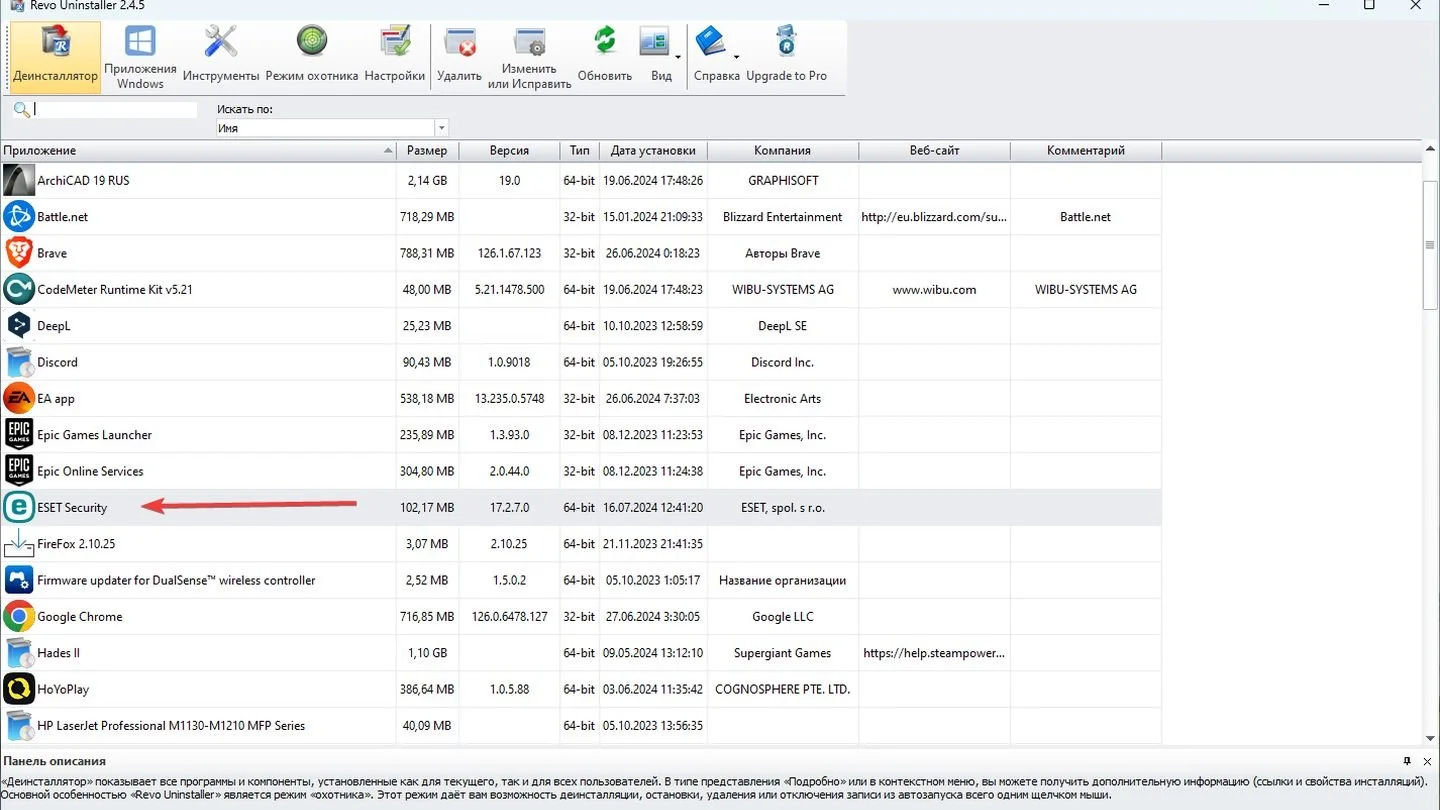This screenshot has height=810, width=1440.
Task: Expand the Справка dropdown arrow
Action: (737, 57)
